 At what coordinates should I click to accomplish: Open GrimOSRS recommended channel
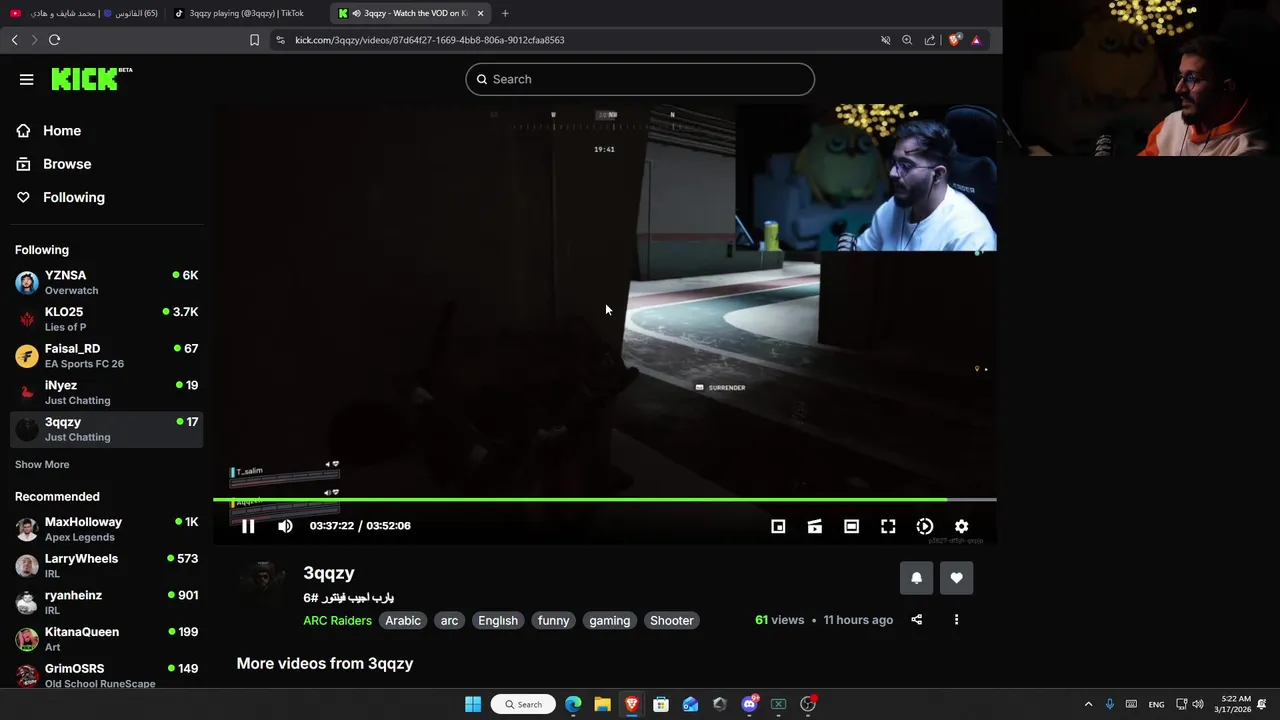coord(107,676)
